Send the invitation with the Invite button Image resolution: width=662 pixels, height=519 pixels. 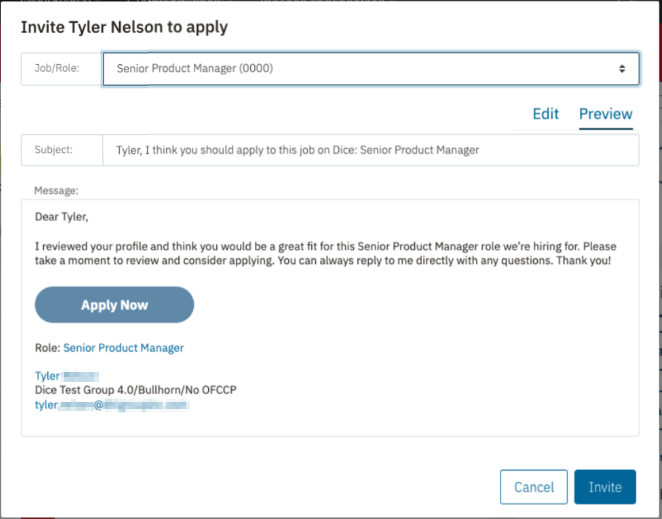605,487
